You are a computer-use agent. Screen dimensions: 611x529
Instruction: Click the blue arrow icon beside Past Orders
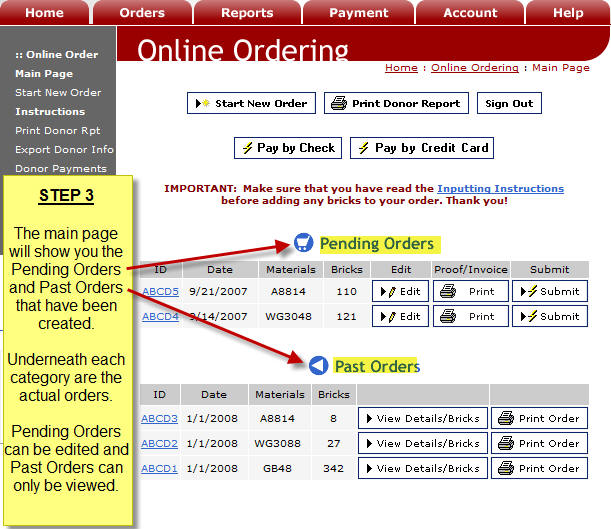pos(318,366)
